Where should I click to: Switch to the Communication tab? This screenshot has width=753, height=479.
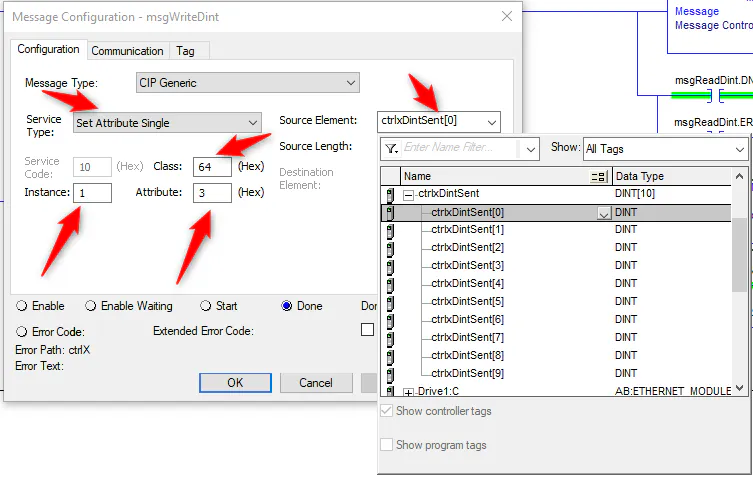pos(127,51)
